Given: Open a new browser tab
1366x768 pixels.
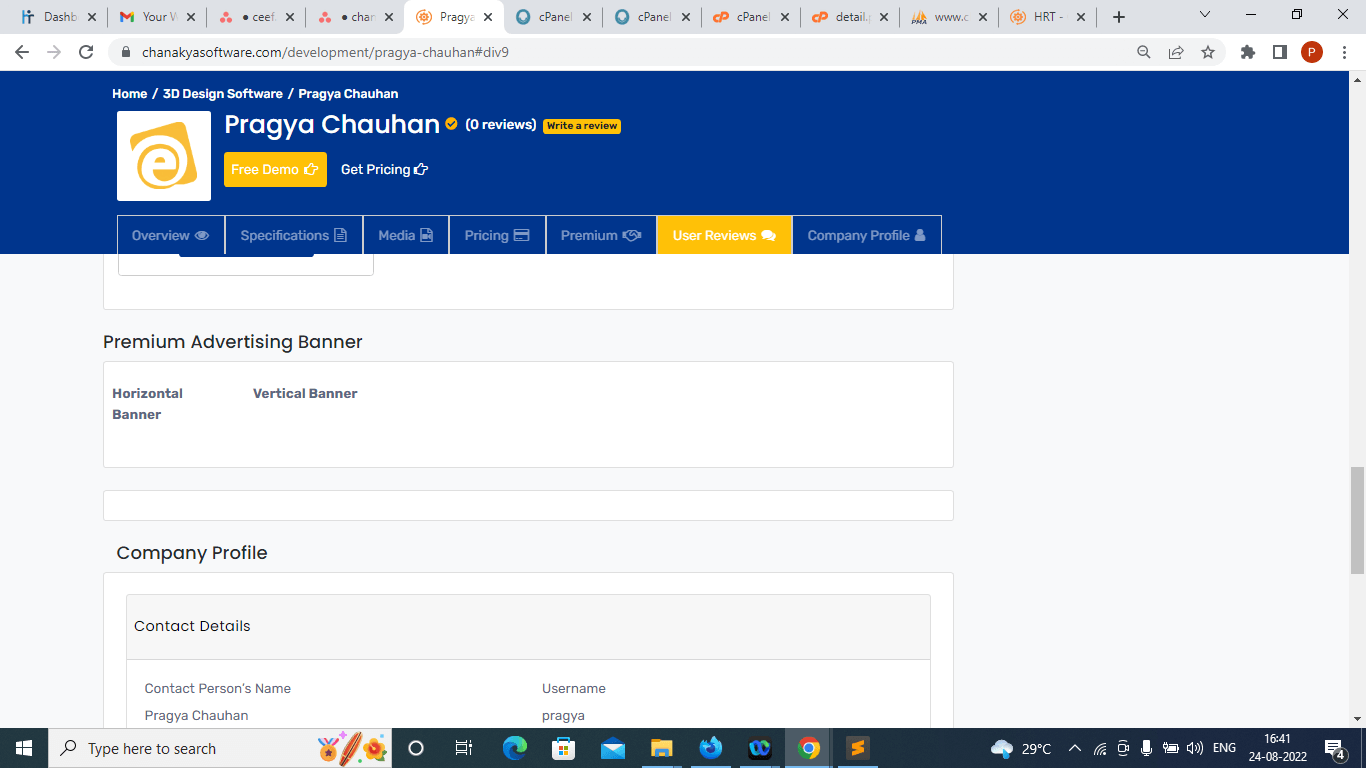Looking at the screenshot, I should click(1119, 17).
